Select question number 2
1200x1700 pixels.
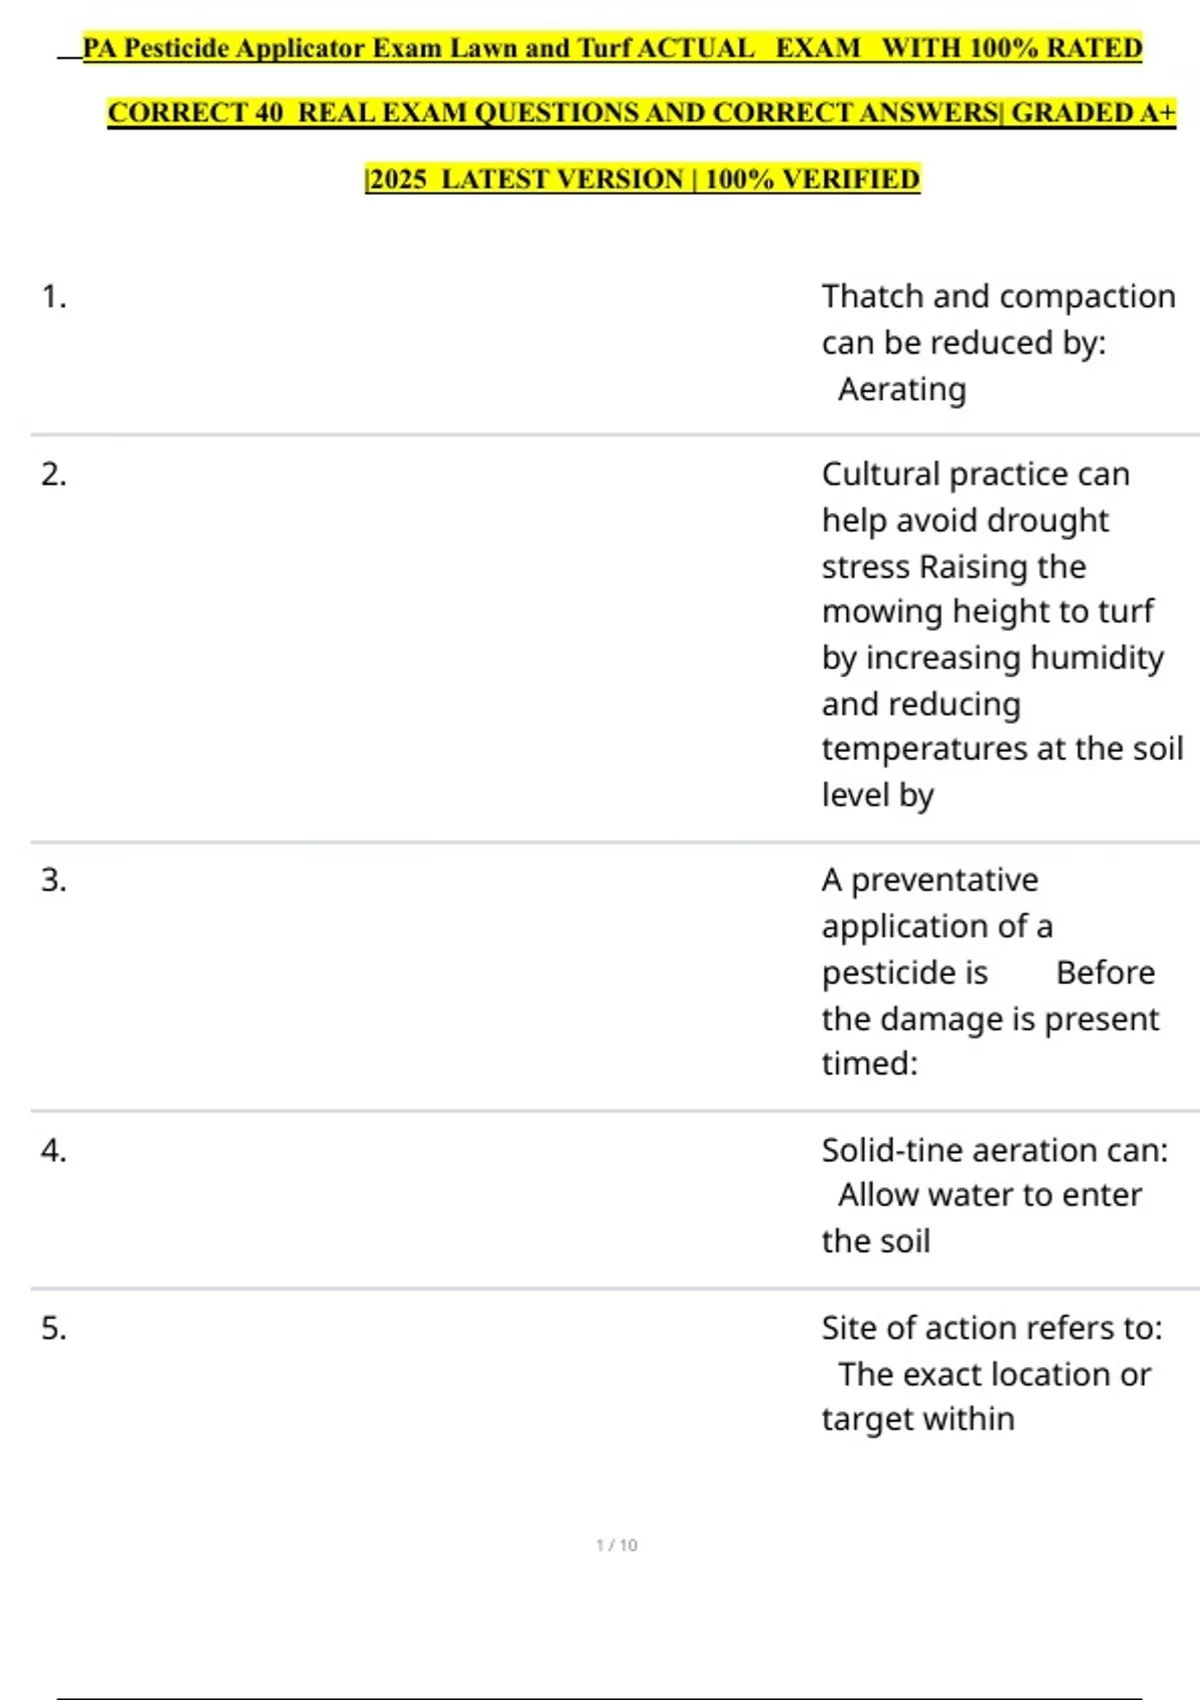[x=54, y=474]
